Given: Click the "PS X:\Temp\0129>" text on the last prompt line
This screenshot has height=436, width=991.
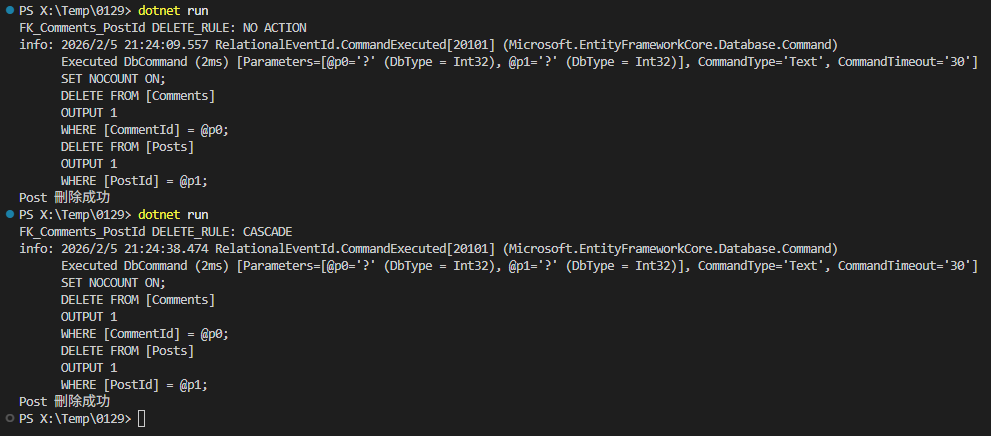Looking at the screenshot, I should point(75,418).
